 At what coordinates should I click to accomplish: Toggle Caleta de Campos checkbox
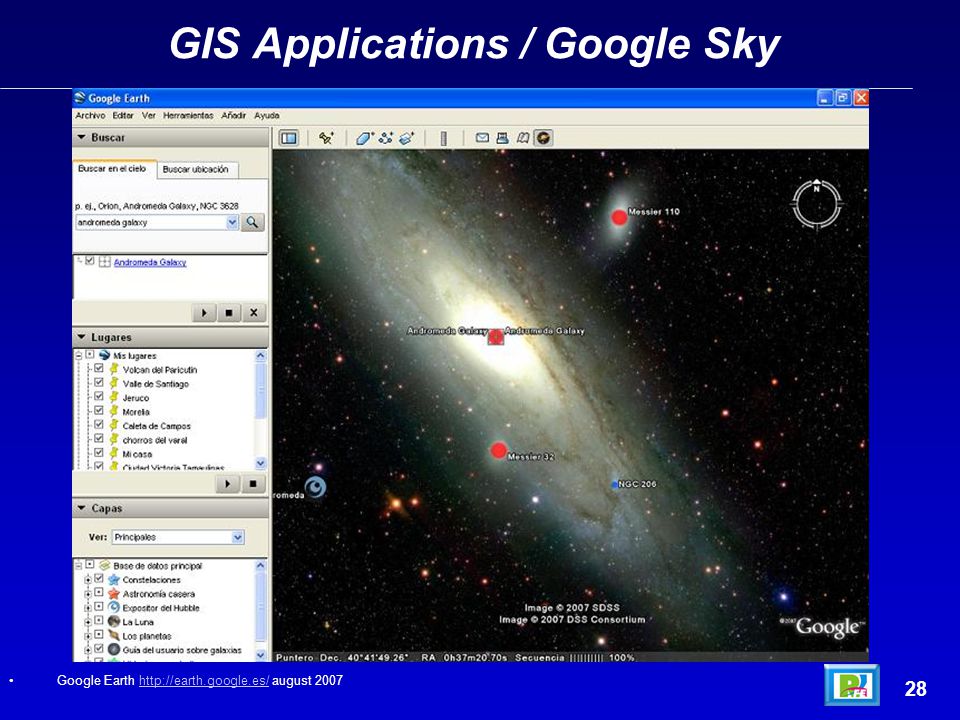(99, 425)
